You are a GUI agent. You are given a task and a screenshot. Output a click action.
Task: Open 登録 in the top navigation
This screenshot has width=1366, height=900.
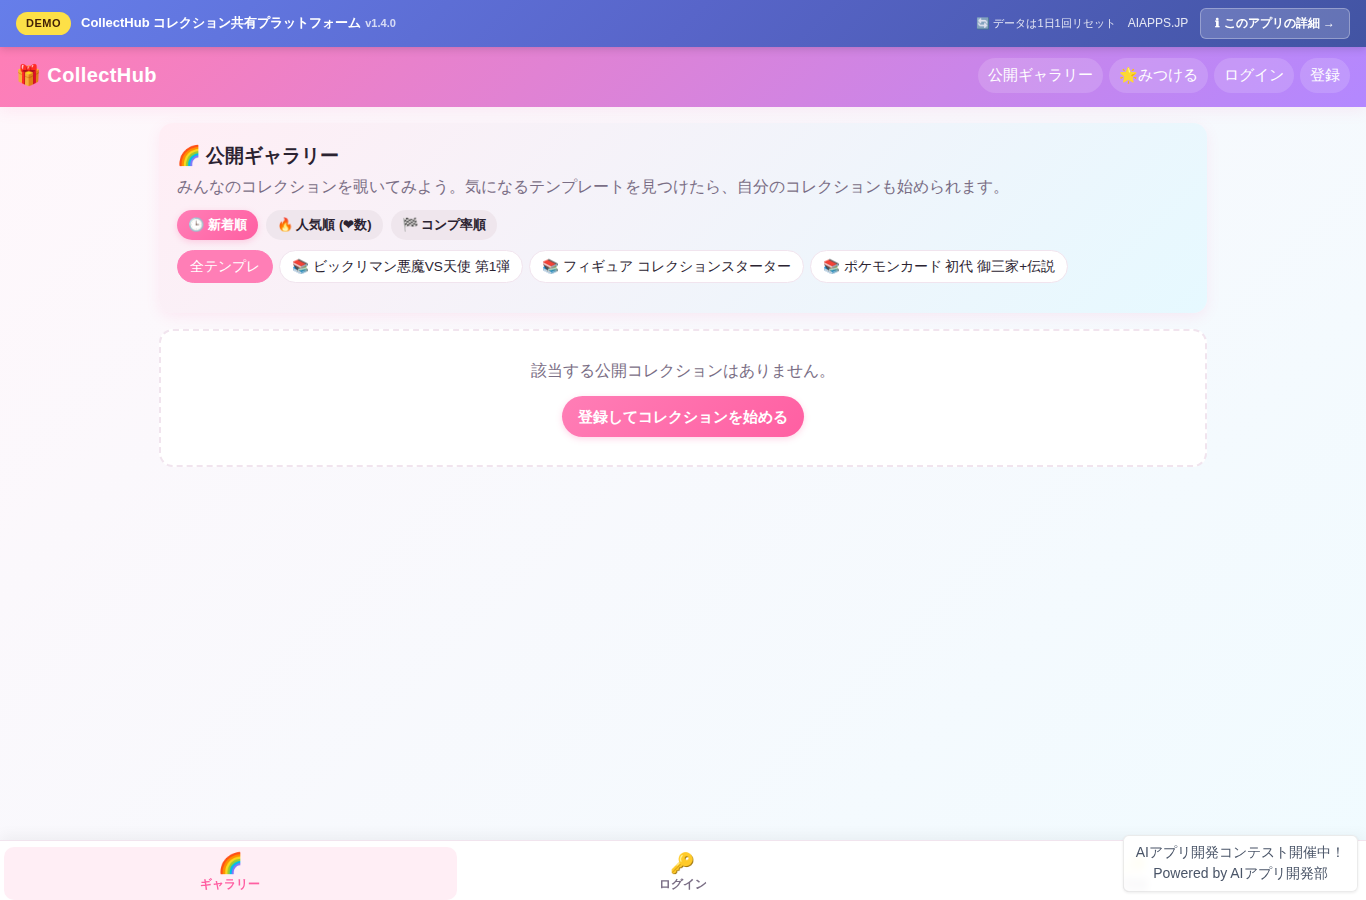point(1325,75)
